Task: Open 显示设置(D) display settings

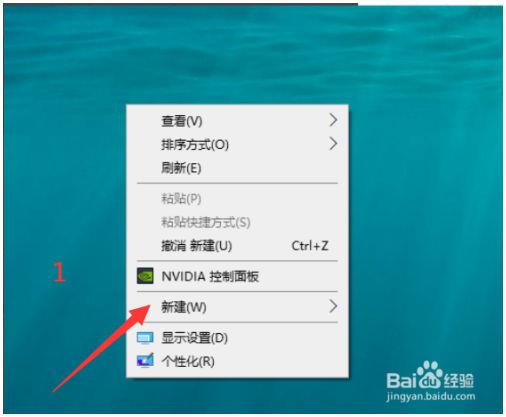Action: 237,338
